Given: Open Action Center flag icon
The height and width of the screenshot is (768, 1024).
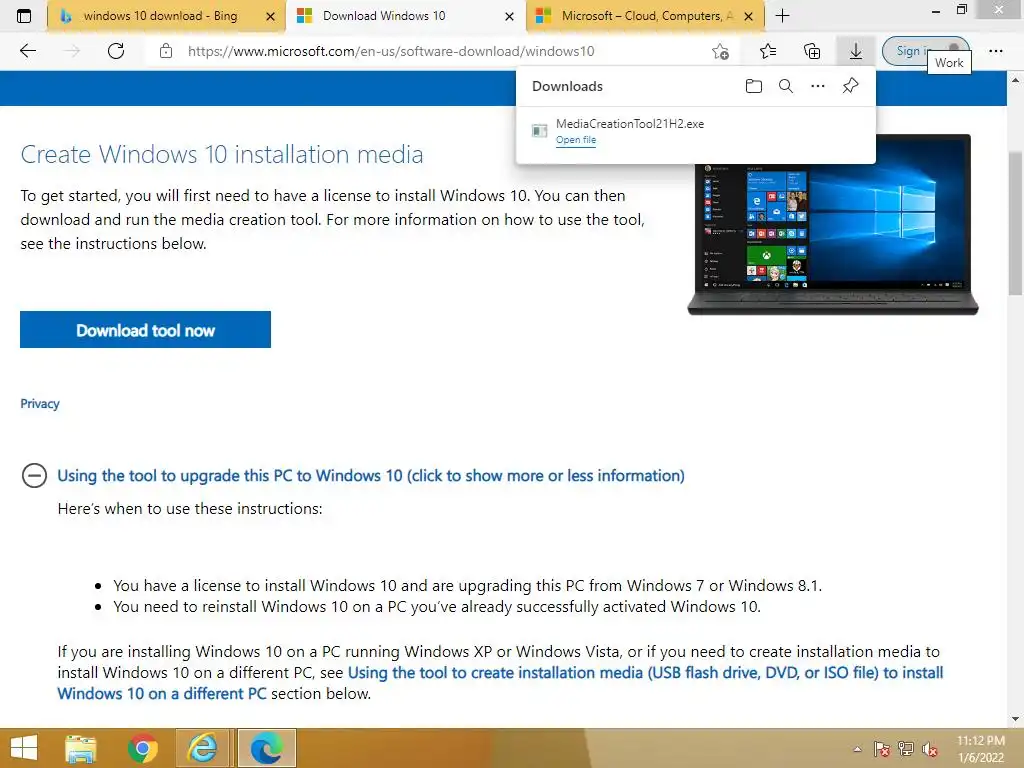Looking at the screenshot, I should pos(882,749).
